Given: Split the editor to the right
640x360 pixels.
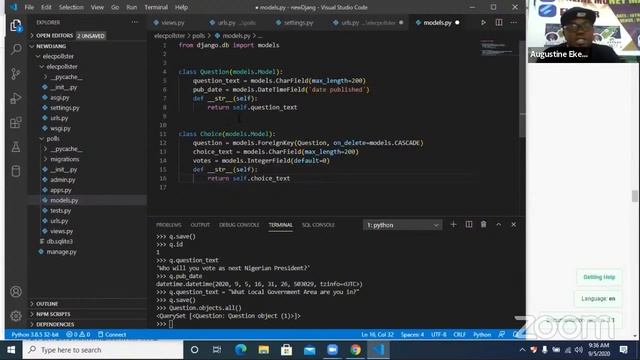Looking at the screenshot, I should click(499, 22).
